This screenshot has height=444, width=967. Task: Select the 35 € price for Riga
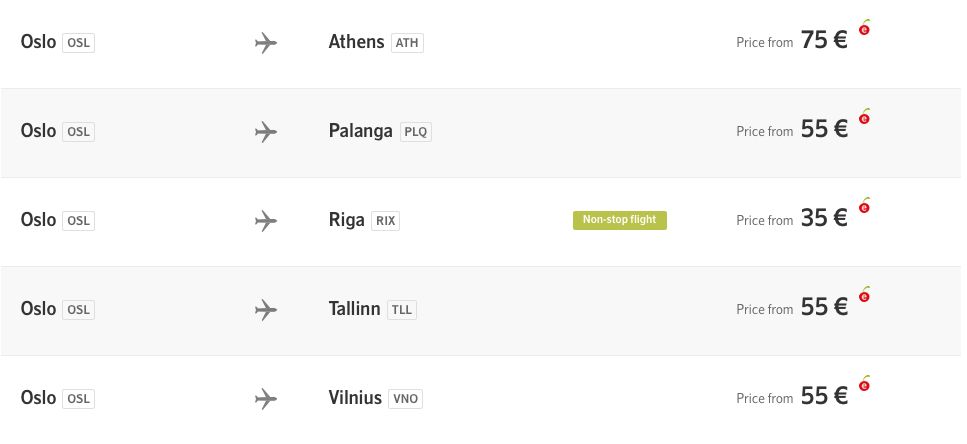pos(824,218)
